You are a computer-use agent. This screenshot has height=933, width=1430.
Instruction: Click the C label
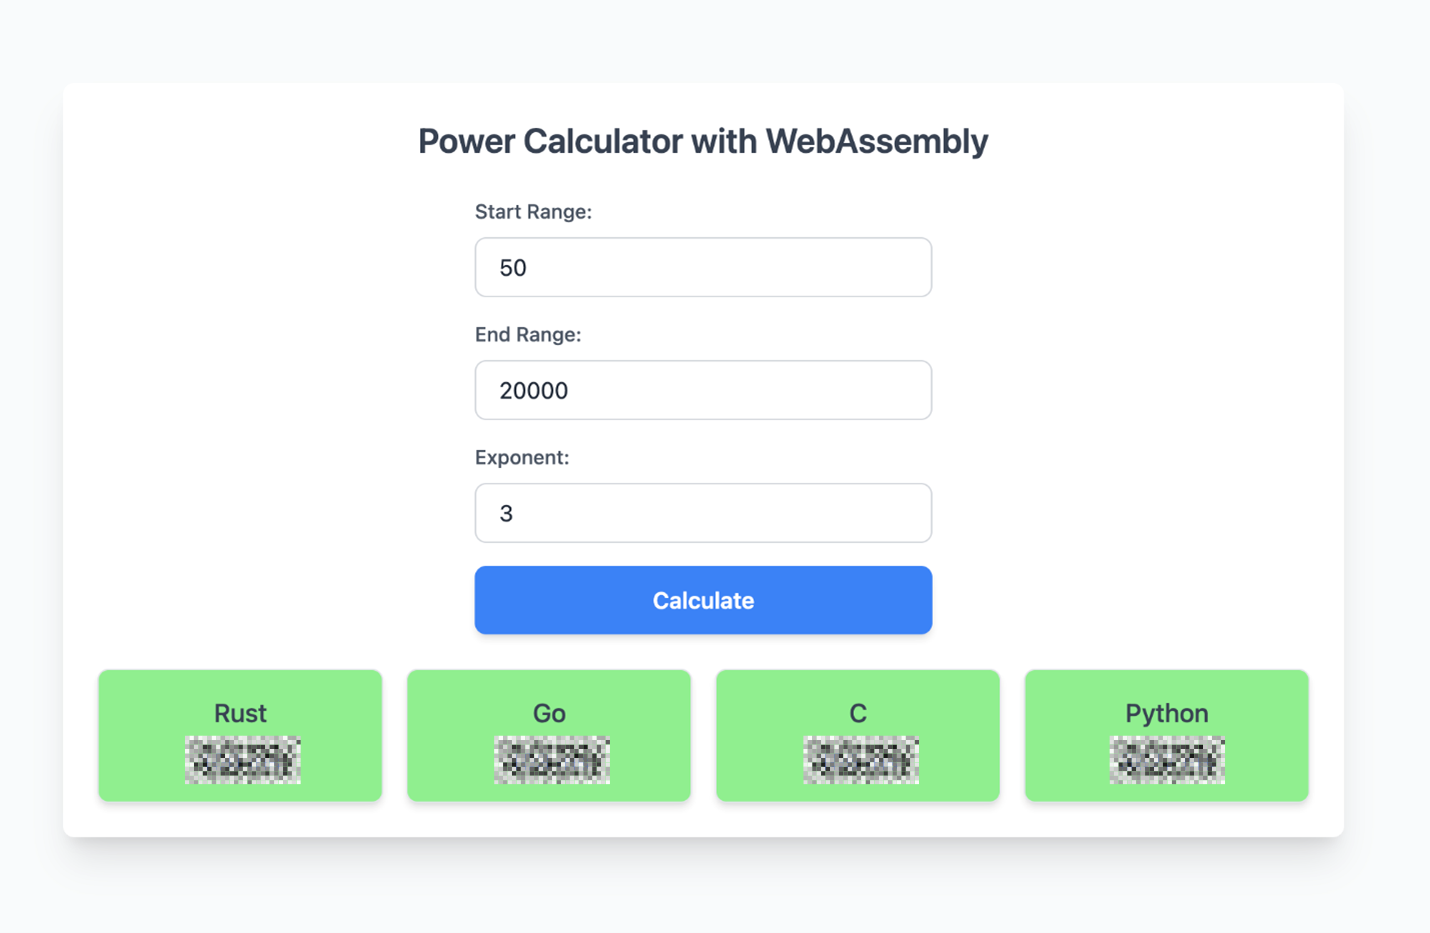[x=857, y=713]
